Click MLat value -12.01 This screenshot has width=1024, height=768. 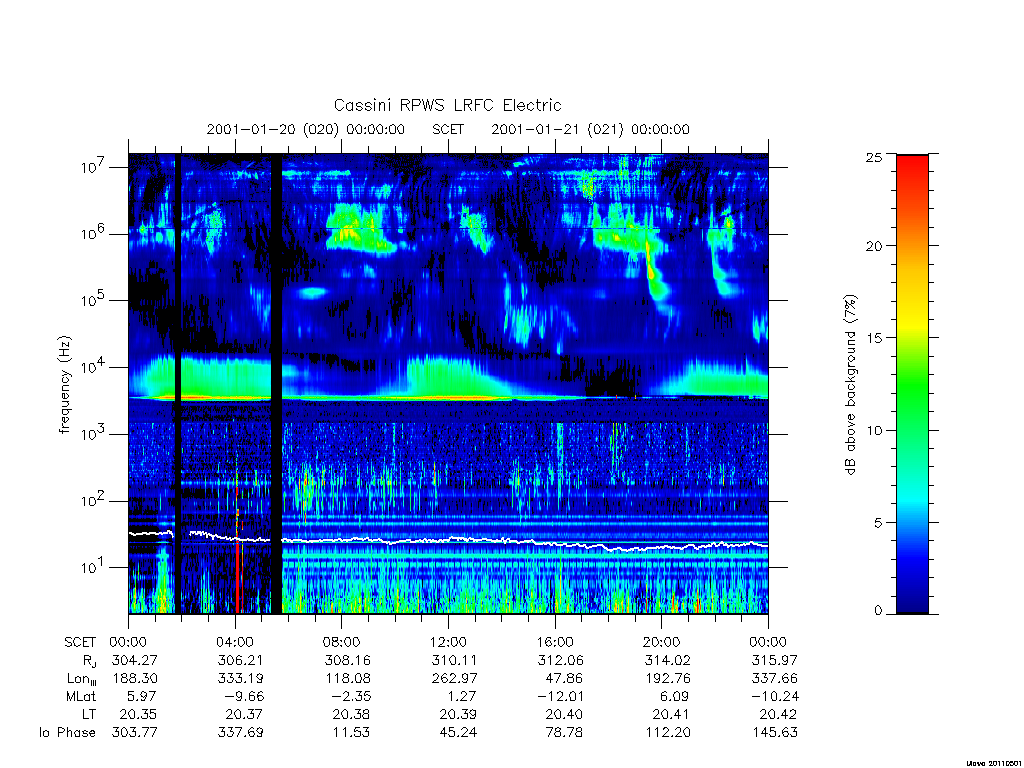pyautogui.click(x=560, y=697)
